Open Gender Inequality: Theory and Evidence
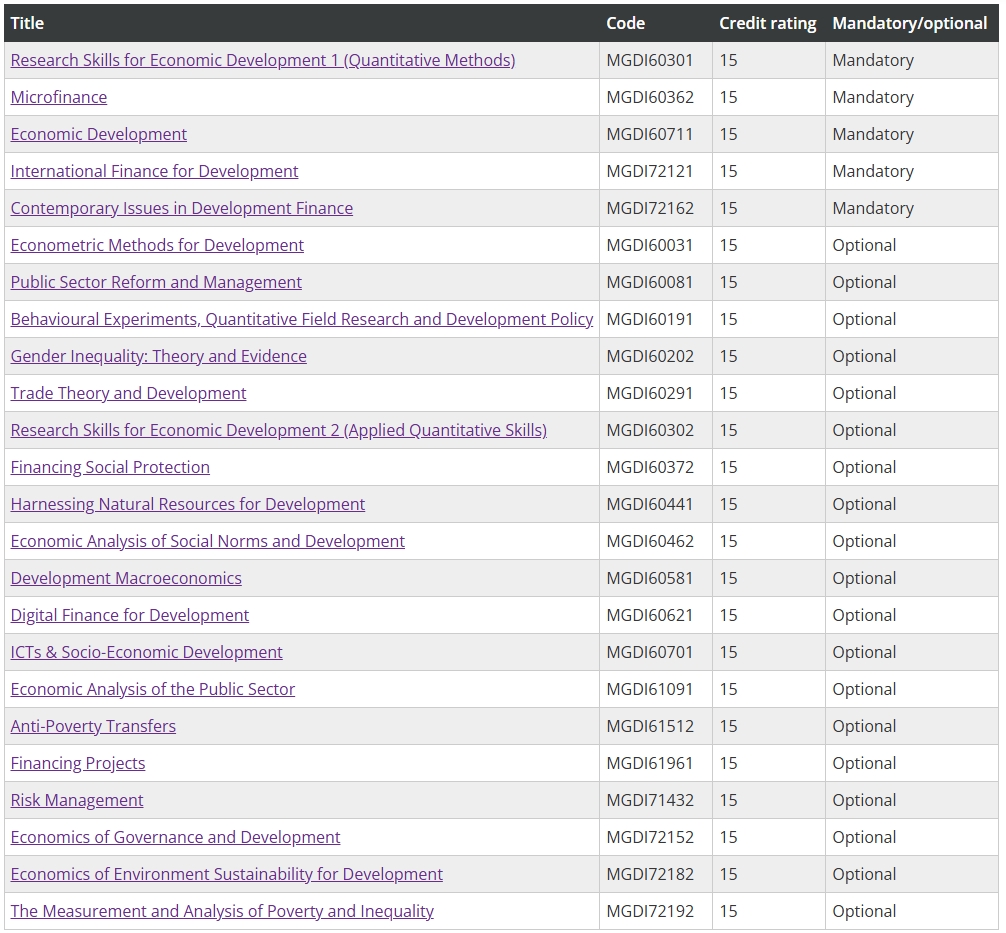The image size is (1006, 933). (x=158, y=356)
